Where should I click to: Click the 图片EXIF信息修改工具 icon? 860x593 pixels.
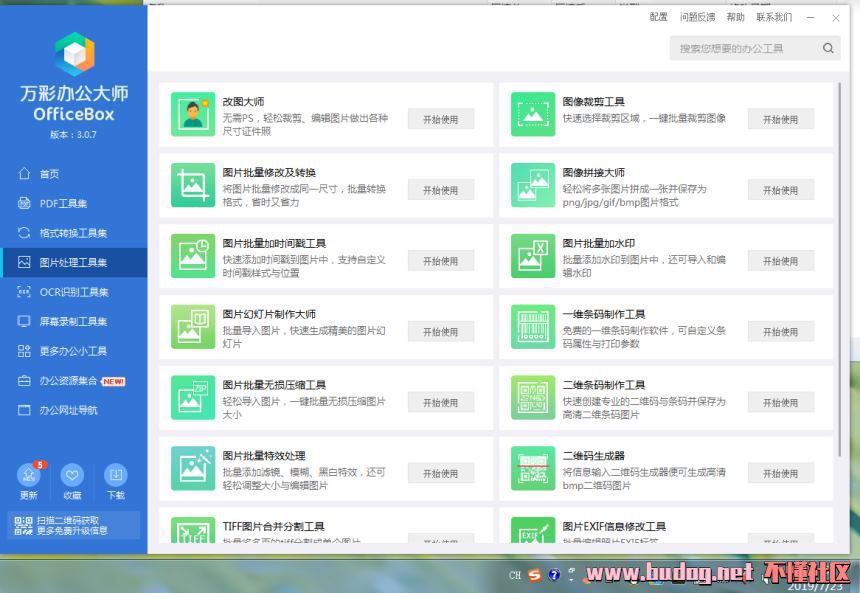pyautogui.click(x=533, y=530)
